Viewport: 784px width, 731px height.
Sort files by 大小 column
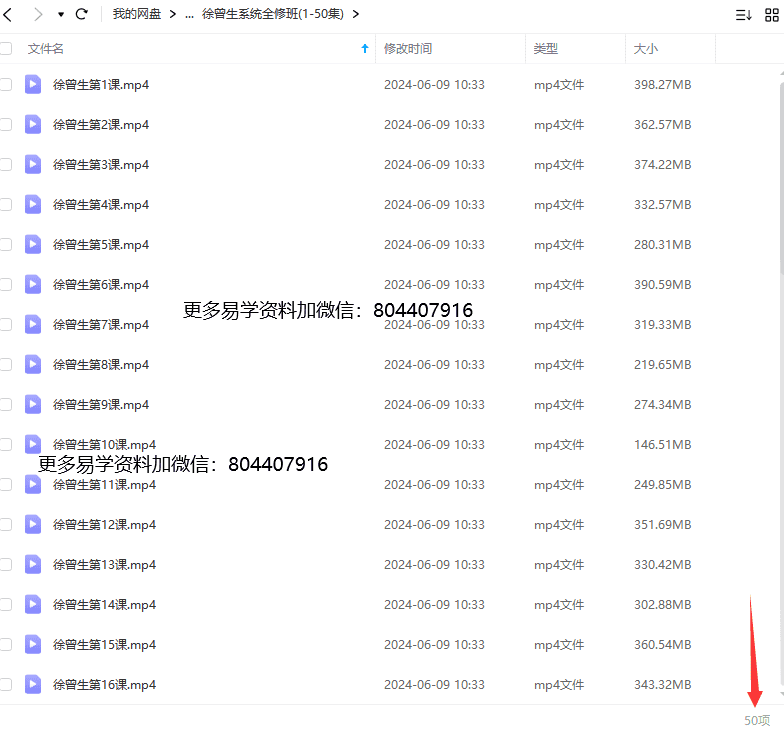[x=645, y=49]
